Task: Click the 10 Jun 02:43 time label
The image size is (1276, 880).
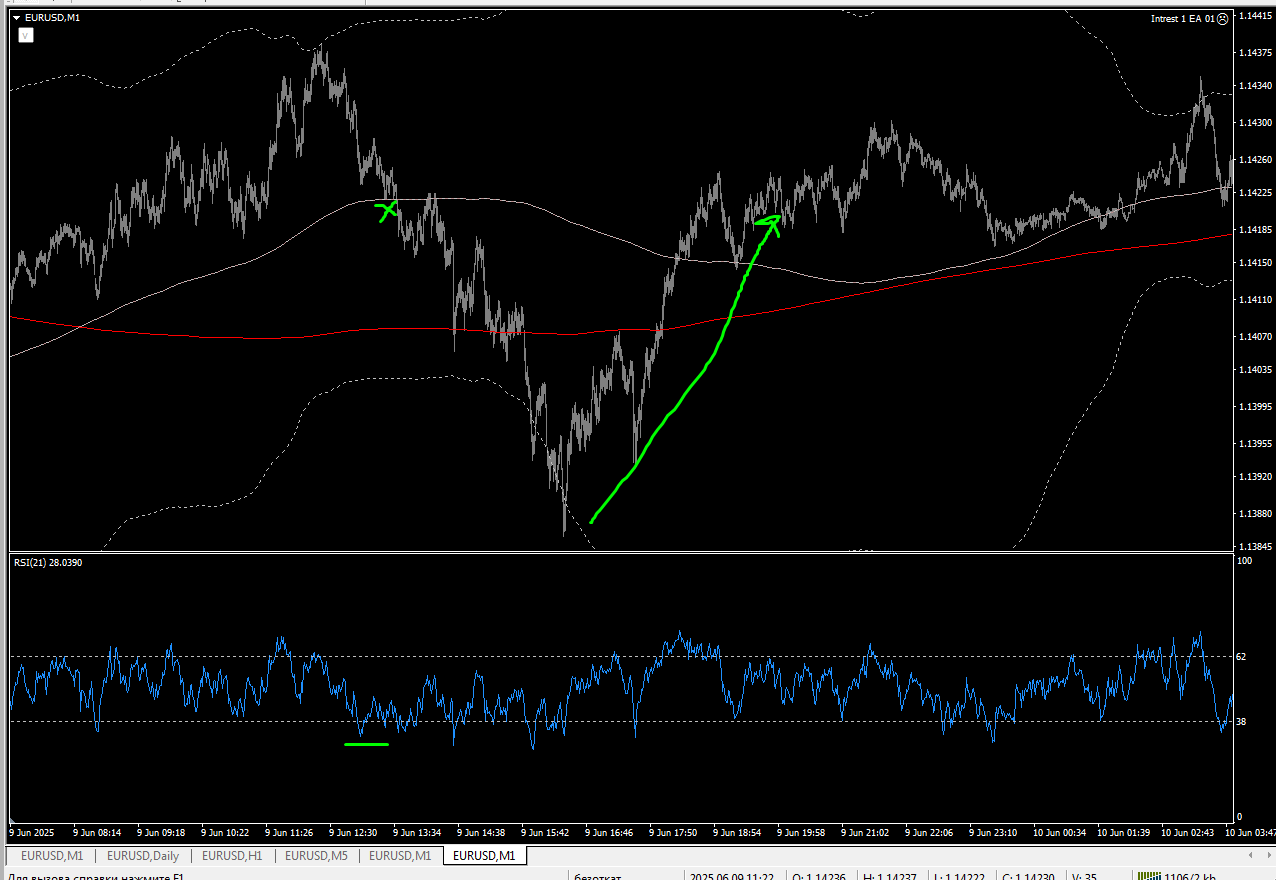Action: pos(1187,832)
